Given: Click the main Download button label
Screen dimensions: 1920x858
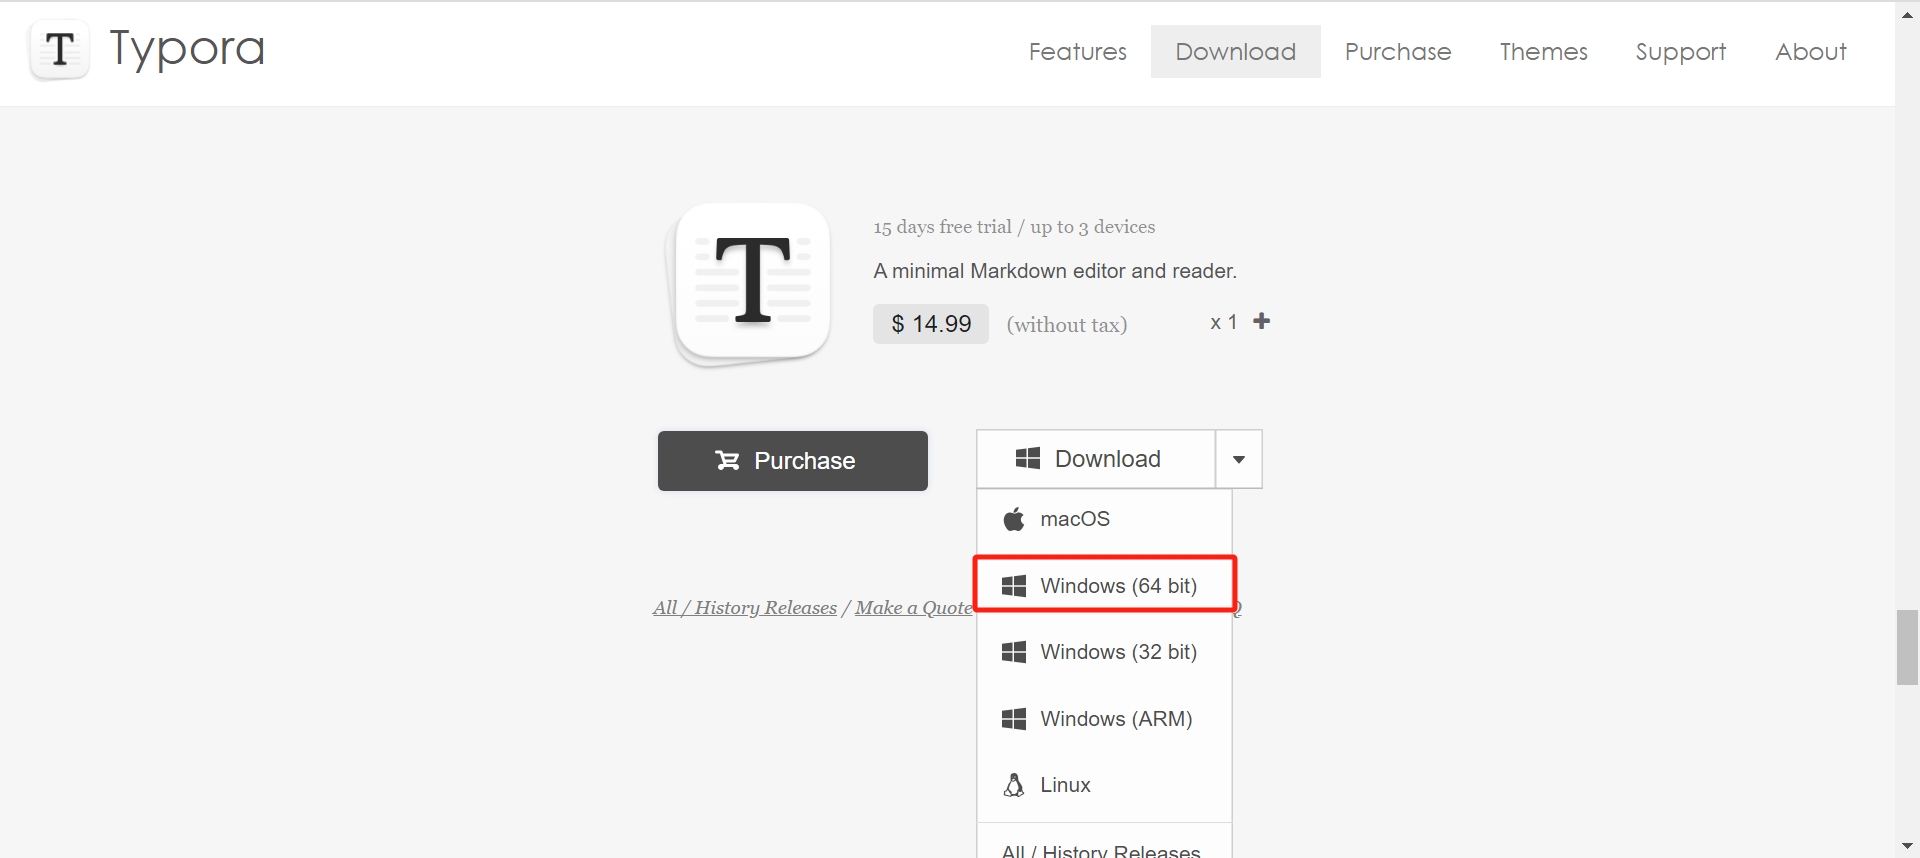Looking at the screenshot, I should 1096,459.
